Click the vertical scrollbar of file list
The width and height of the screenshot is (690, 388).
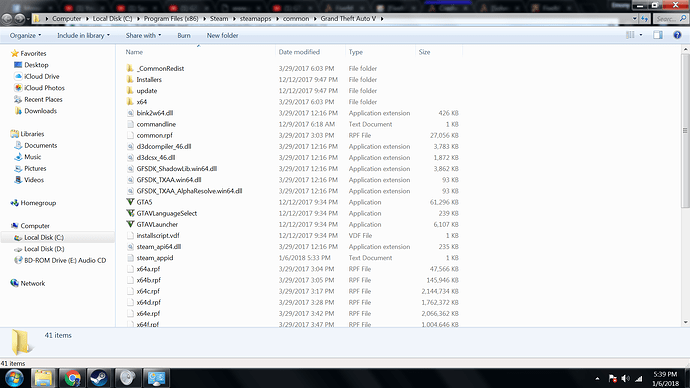(685, 185)
